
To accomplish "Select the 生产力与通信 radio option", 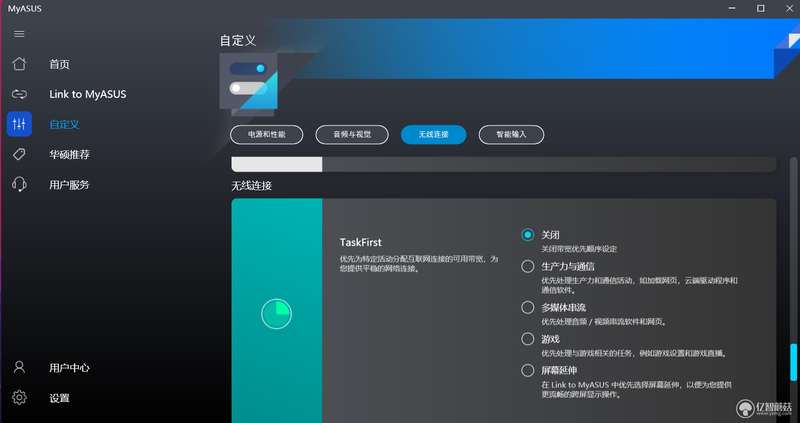I will pos(528,266).
